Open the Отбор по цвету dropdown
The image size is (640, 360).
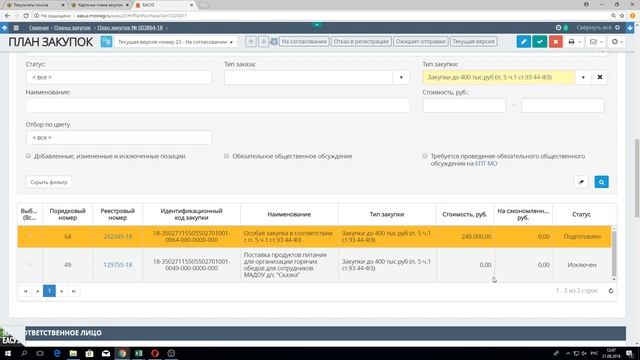pos(119,138)
